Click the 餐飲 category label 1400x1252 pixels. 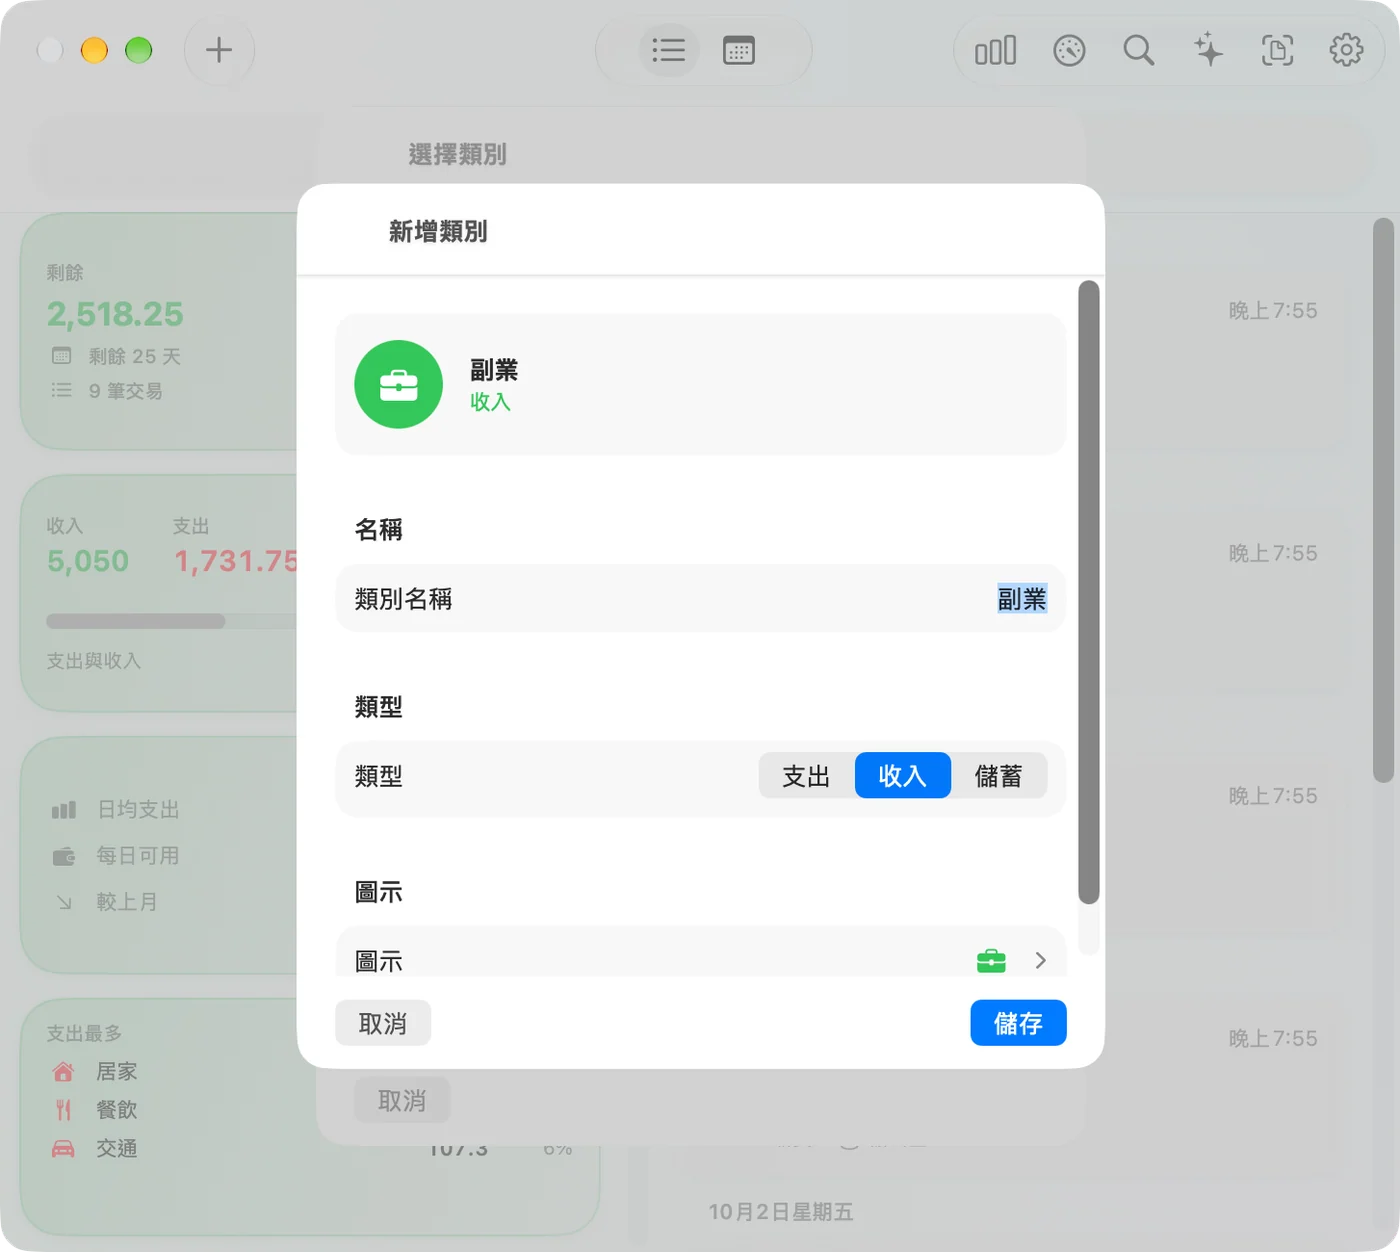pos(116,1109)
